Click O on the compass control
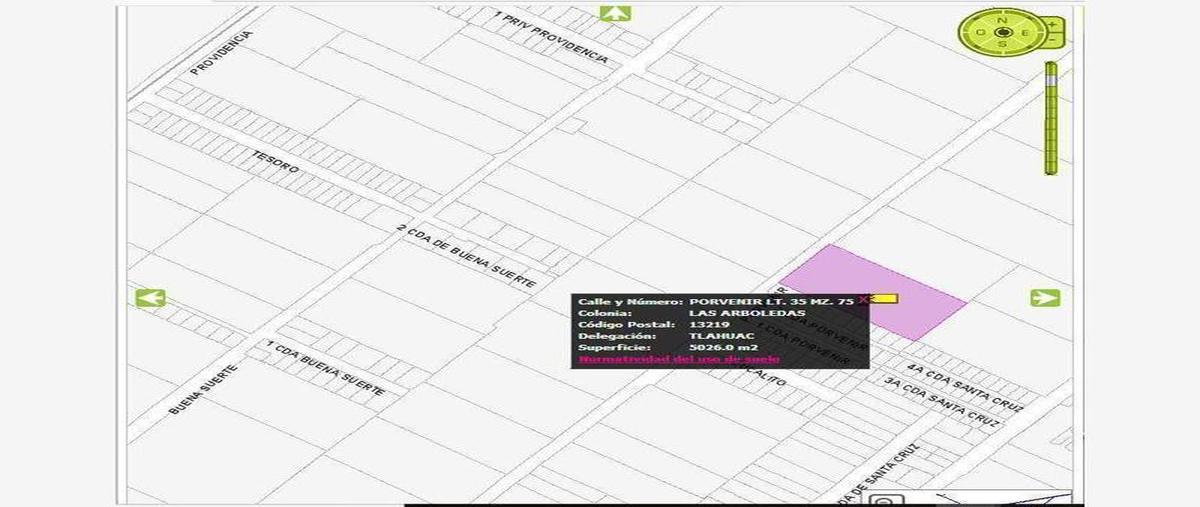The width and height of the screenshot is (1200, 507). [x=980, y=33]
